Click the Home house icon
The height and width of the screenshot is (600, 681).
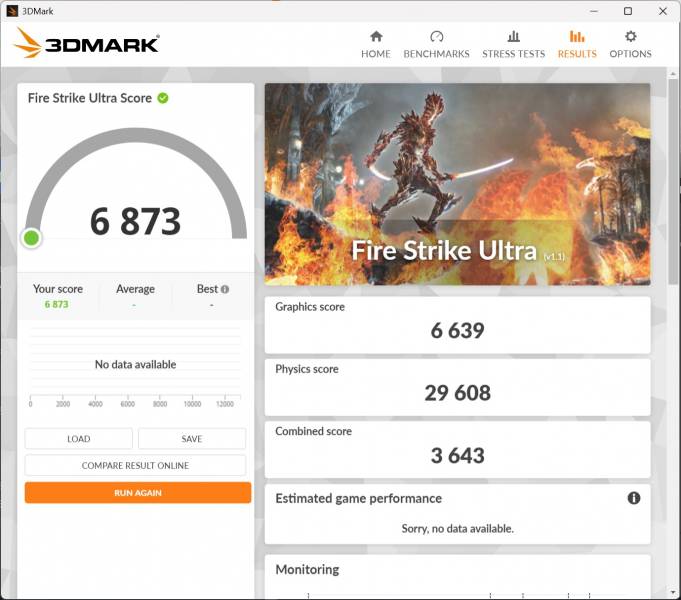click(376, 36)
